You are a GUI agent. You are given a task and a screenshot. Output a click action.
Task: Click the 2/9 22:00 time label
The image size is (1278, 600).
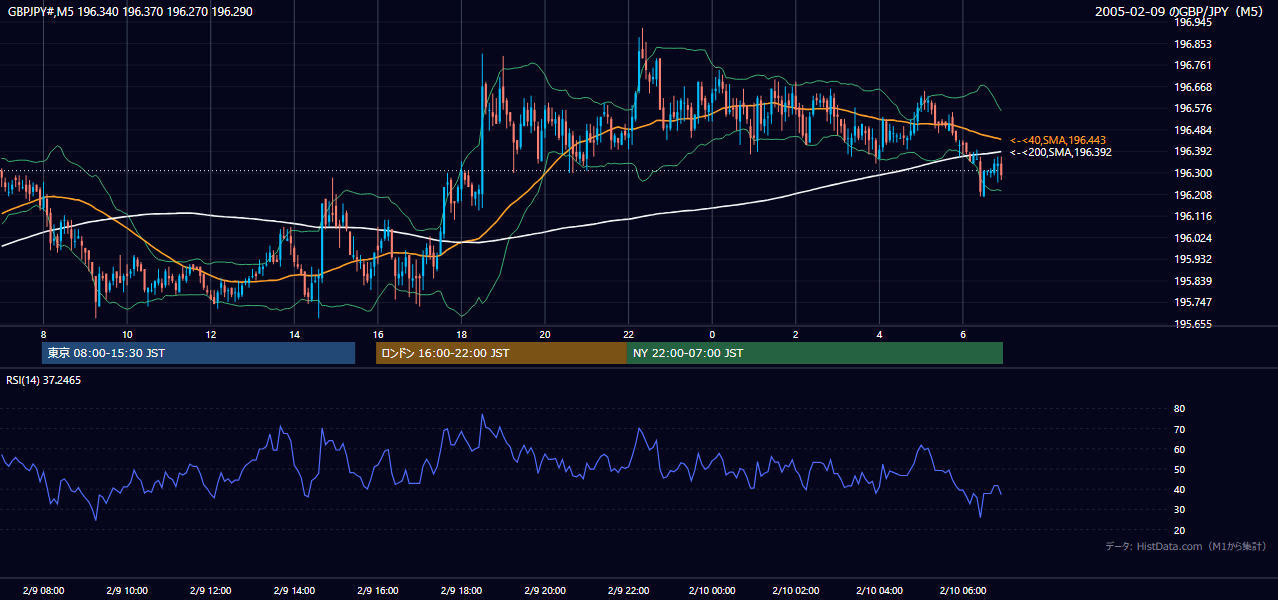[x=628, y=590]
